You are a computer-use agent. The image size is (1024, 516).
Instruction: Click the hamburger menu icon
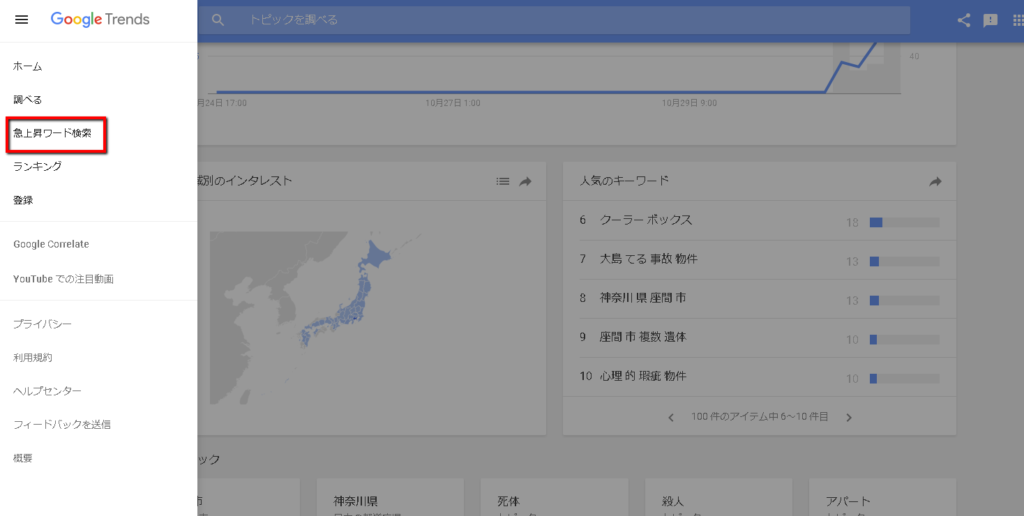(22, 20)
